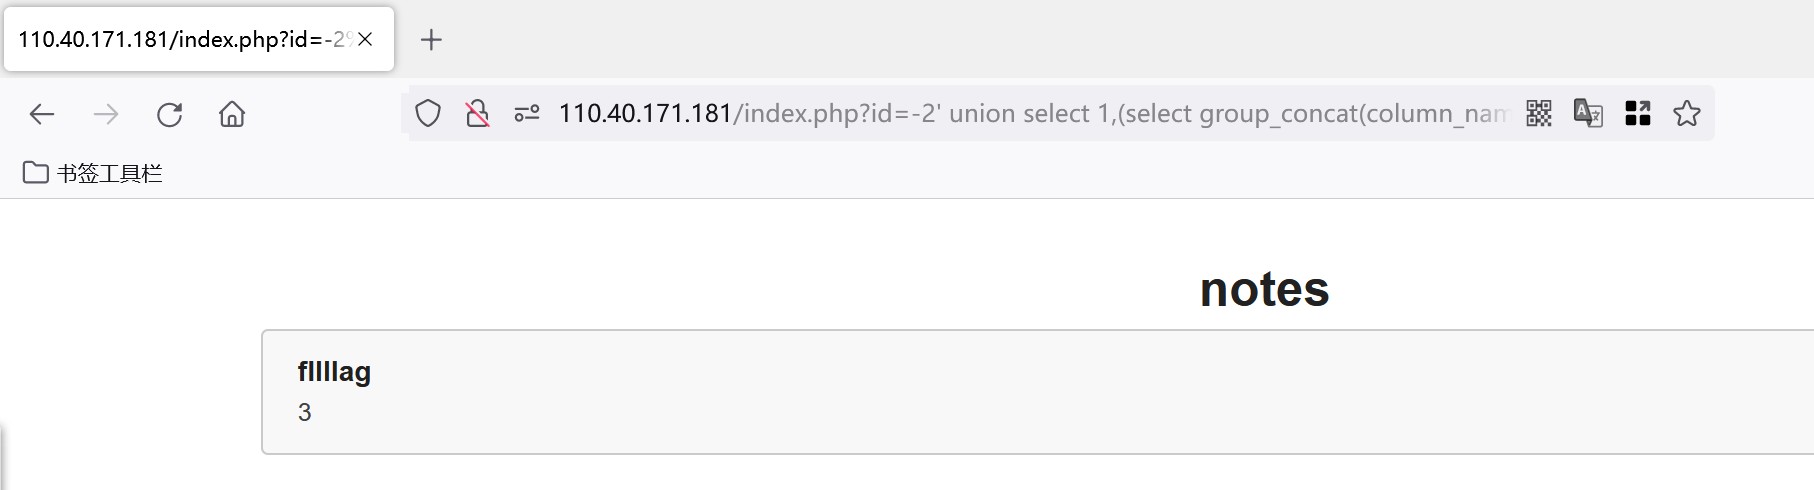Open a new tab
Viewport: 1814px width, 490px height.
[x=431, y=39]
